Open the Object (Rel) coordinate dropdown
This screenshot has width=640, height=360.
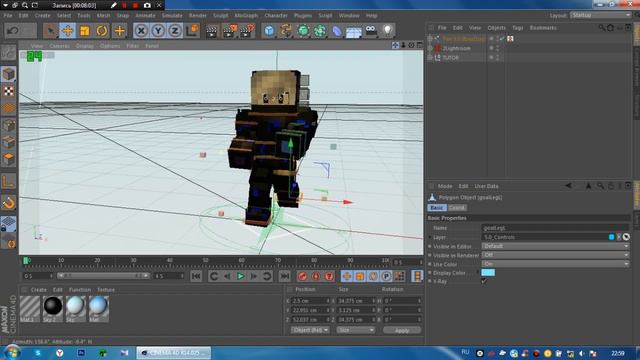tap(310, 330)
